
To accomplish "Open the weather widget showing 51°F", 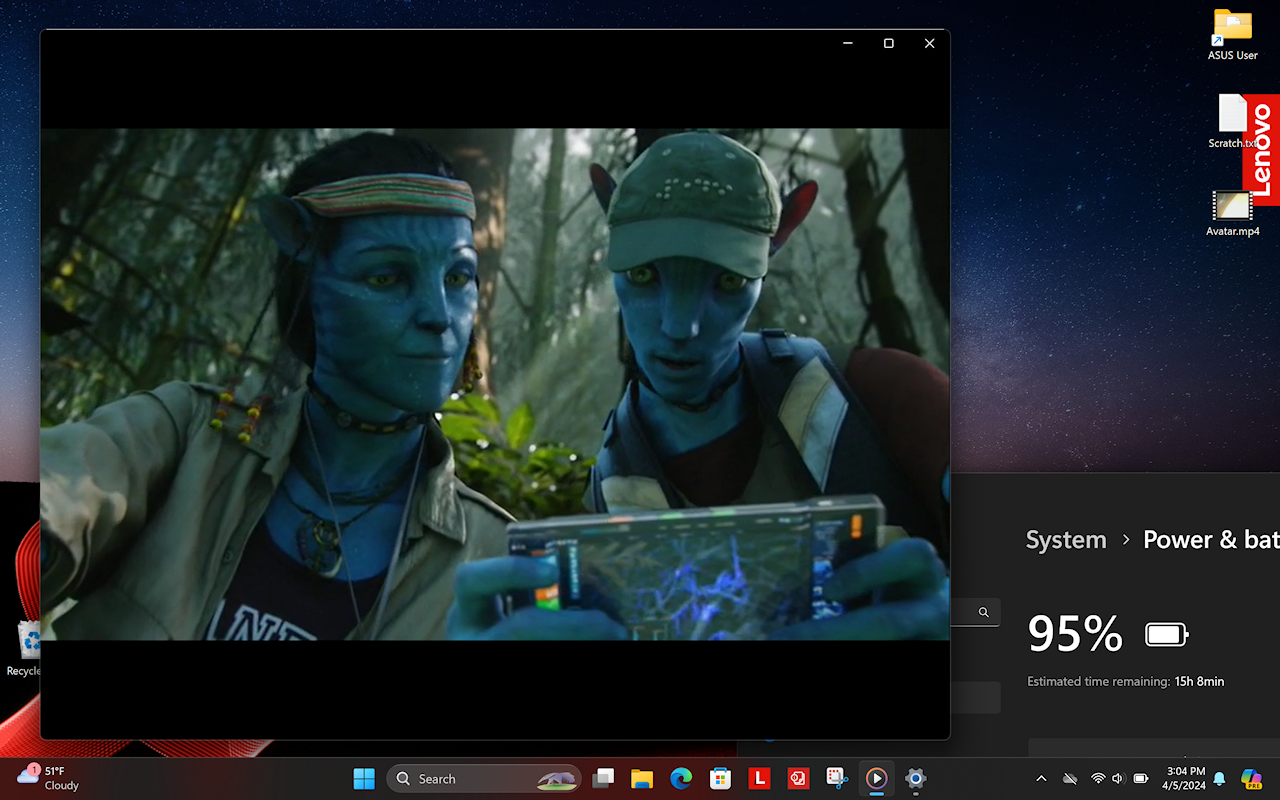I will coord(48,778).
